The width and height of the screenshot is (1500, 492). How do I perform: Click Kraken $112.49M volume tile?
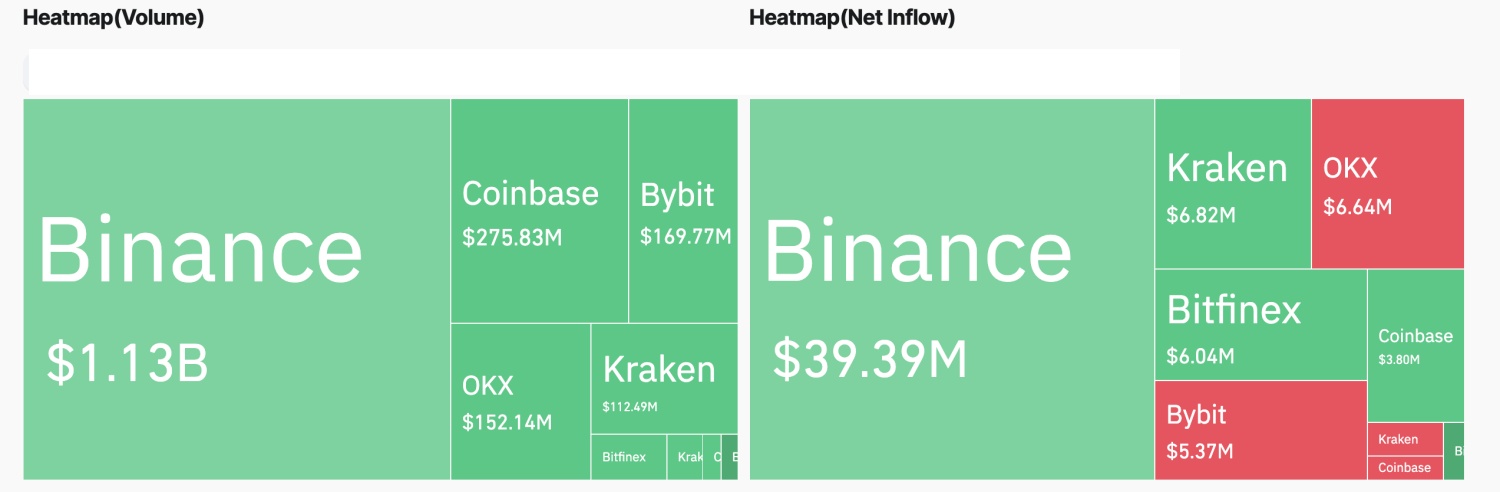665,379
